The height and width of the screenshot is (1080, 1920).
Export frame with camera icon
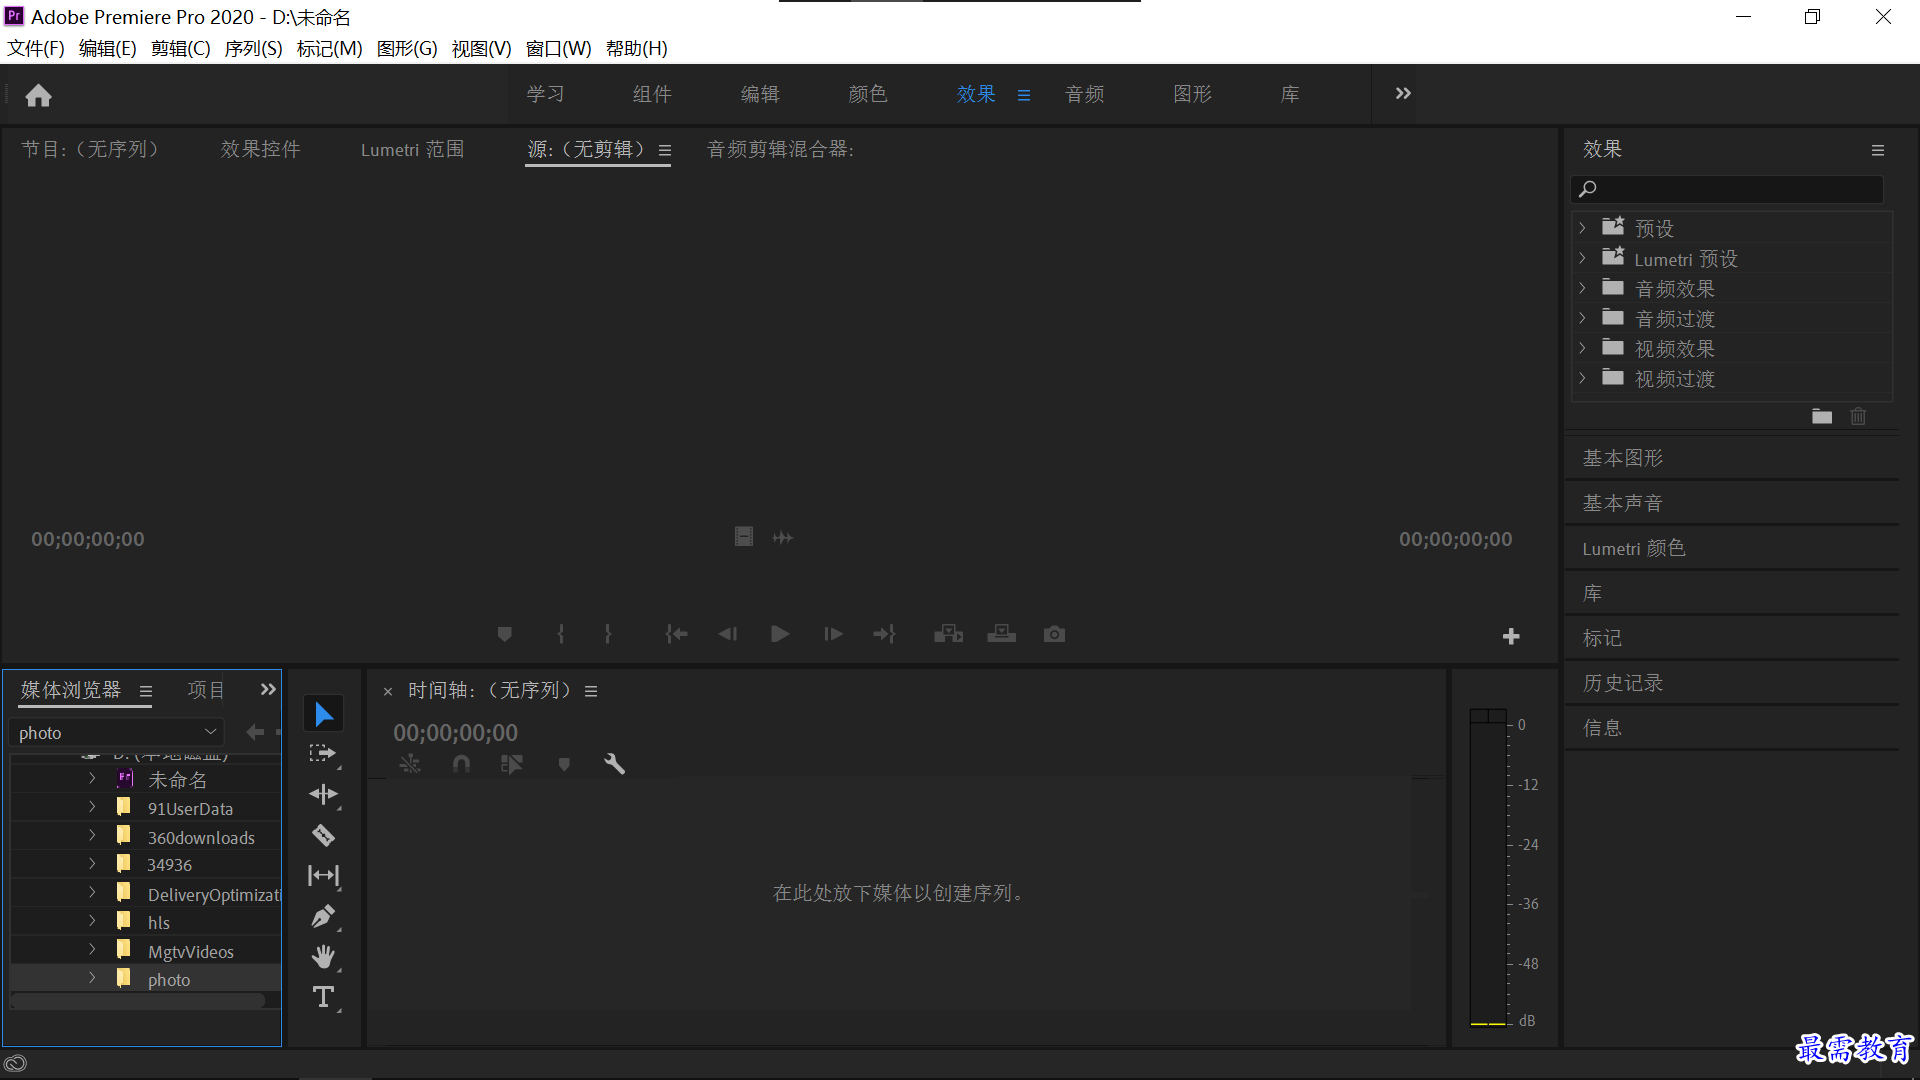point(1054,634)
